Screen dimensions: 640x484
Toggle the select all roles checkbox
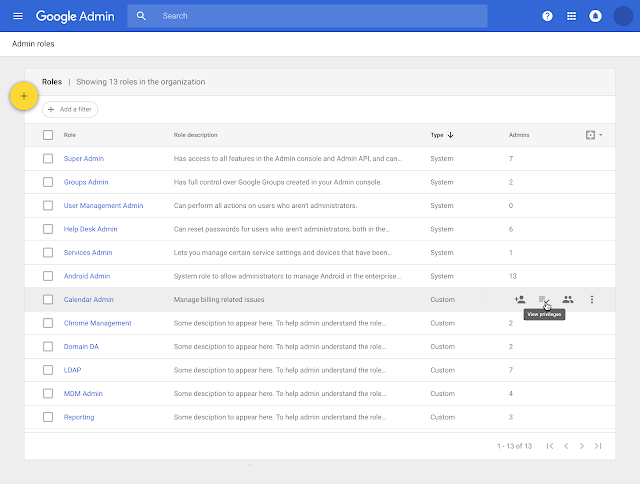click(x=48, y=135)
